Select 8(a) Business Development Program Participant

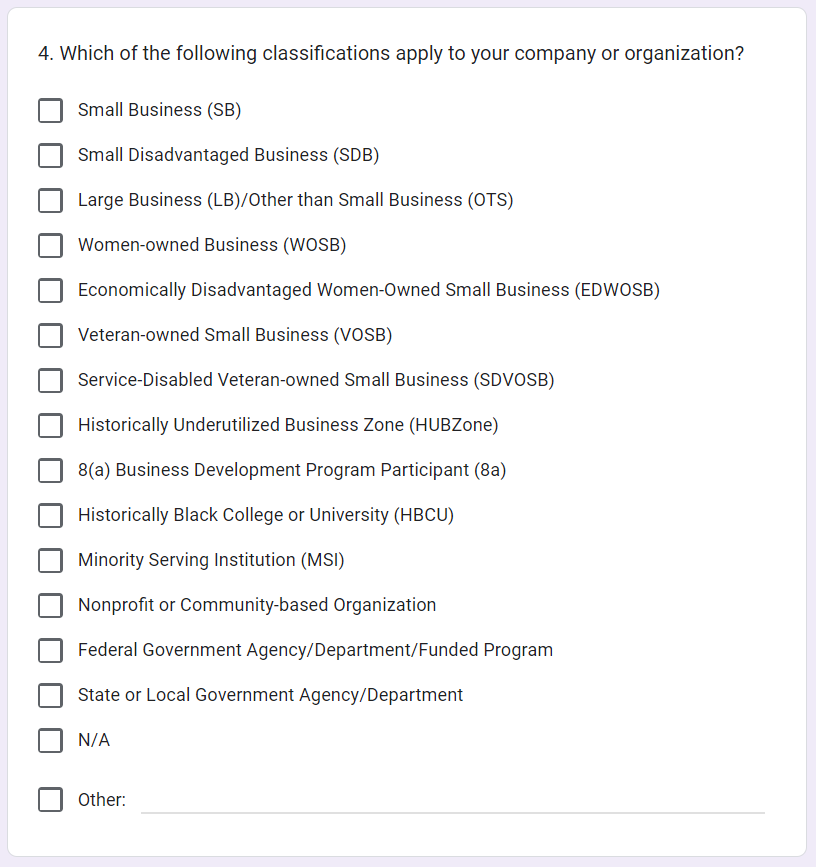[50, 470]
